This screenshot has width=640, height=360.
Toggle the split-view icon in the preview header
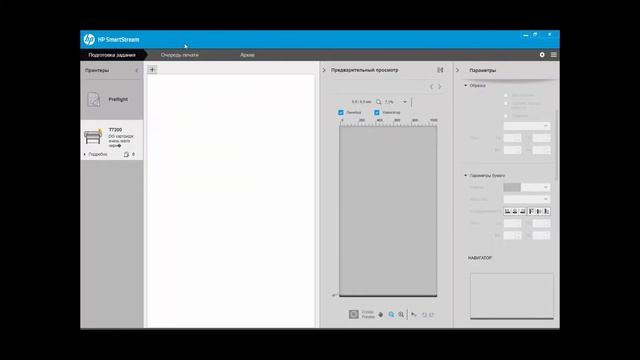(x=440, y=70)
